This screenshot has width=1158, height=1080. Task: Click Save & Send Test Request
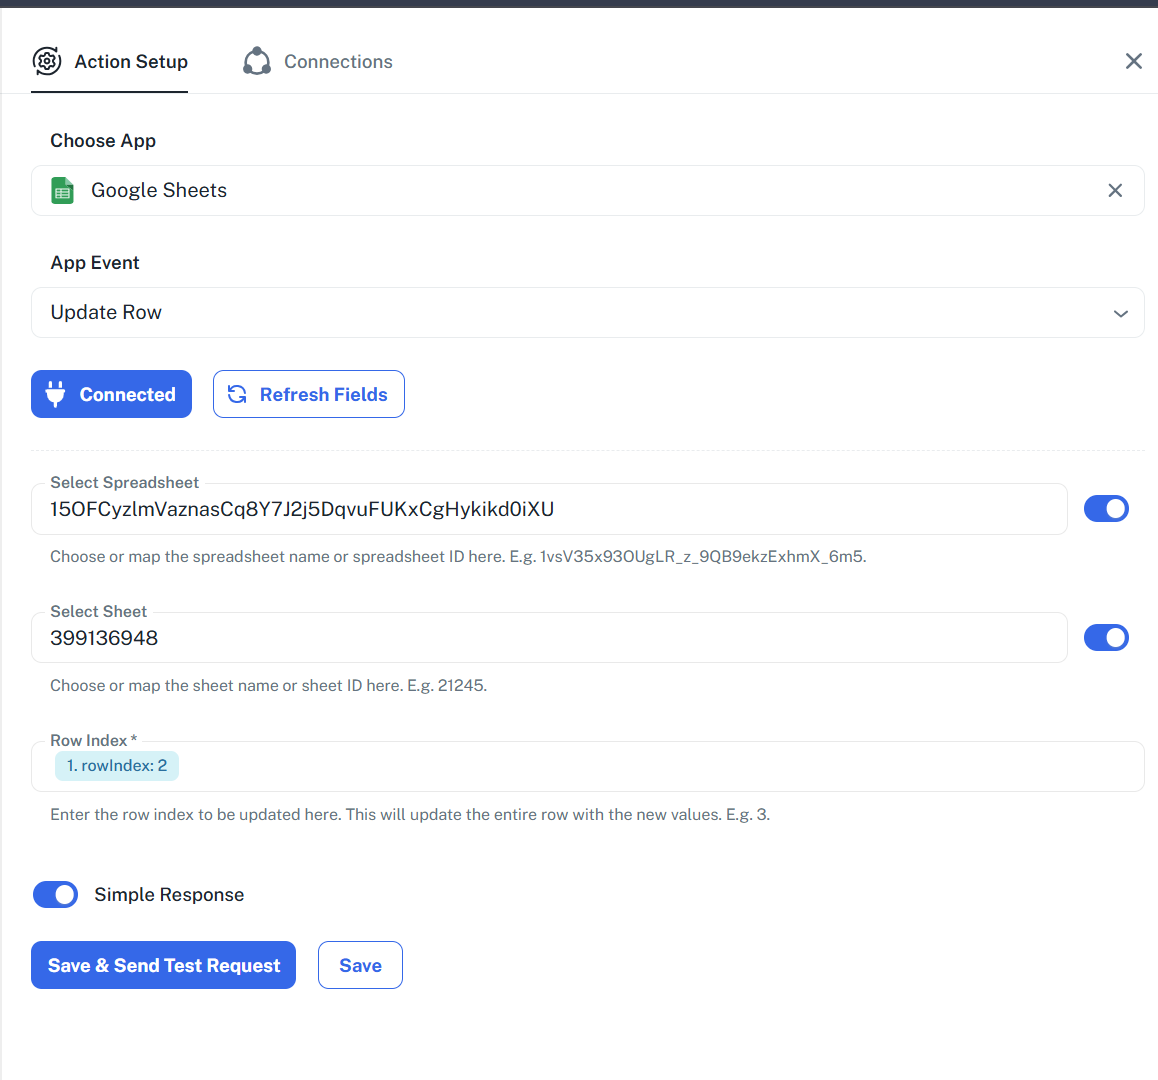tap(163, 965)
